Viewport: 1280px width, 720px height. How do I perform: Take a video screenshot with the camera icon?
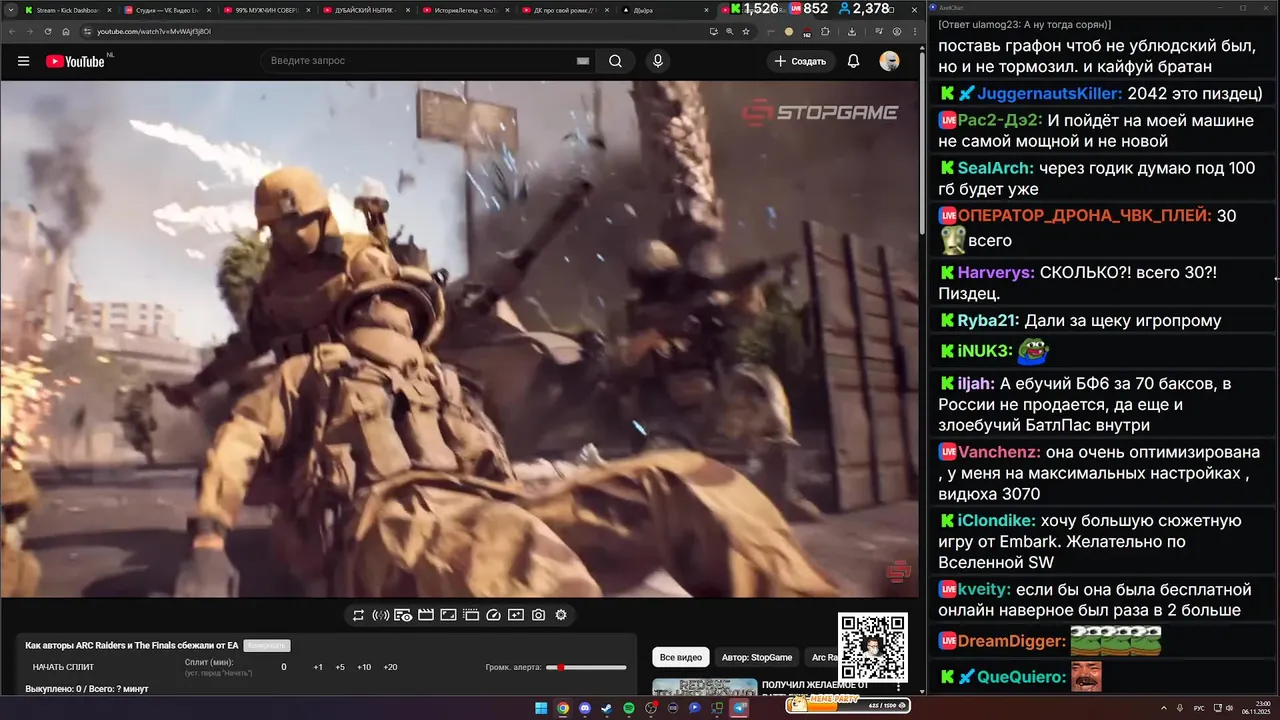(538, 615)
